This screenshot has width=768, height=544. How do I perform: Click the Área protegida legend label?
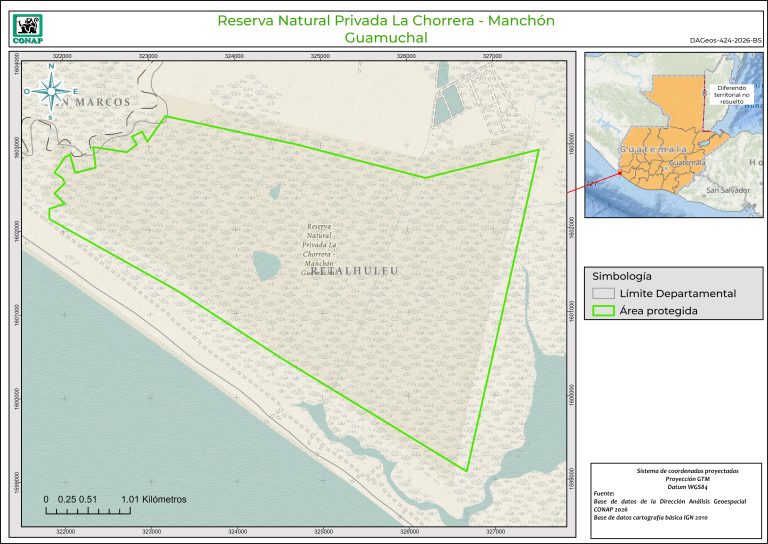(x=658, y=312)
